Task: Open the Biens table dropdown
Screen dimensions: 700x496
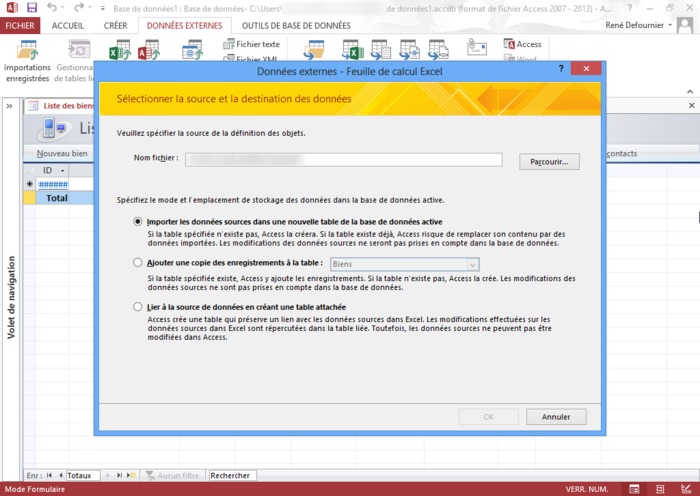Action: 472,264
